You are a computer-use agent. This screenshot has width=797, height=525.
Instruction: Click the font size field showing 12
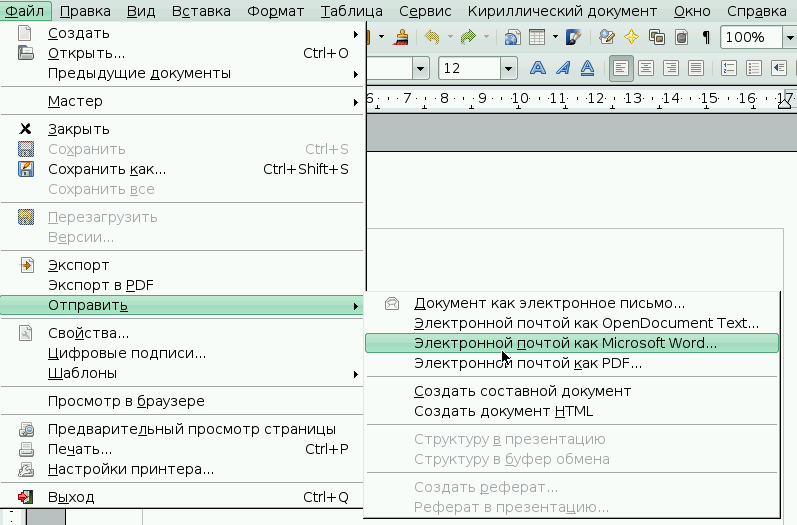[468, 68]
